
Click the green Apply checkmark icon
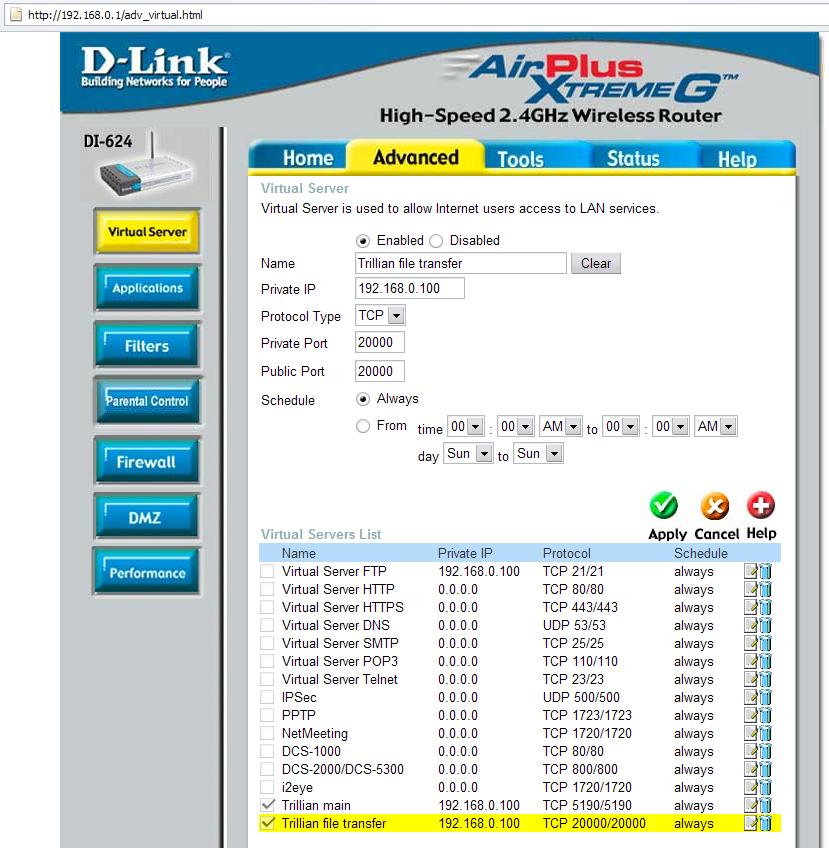(664, 506)
